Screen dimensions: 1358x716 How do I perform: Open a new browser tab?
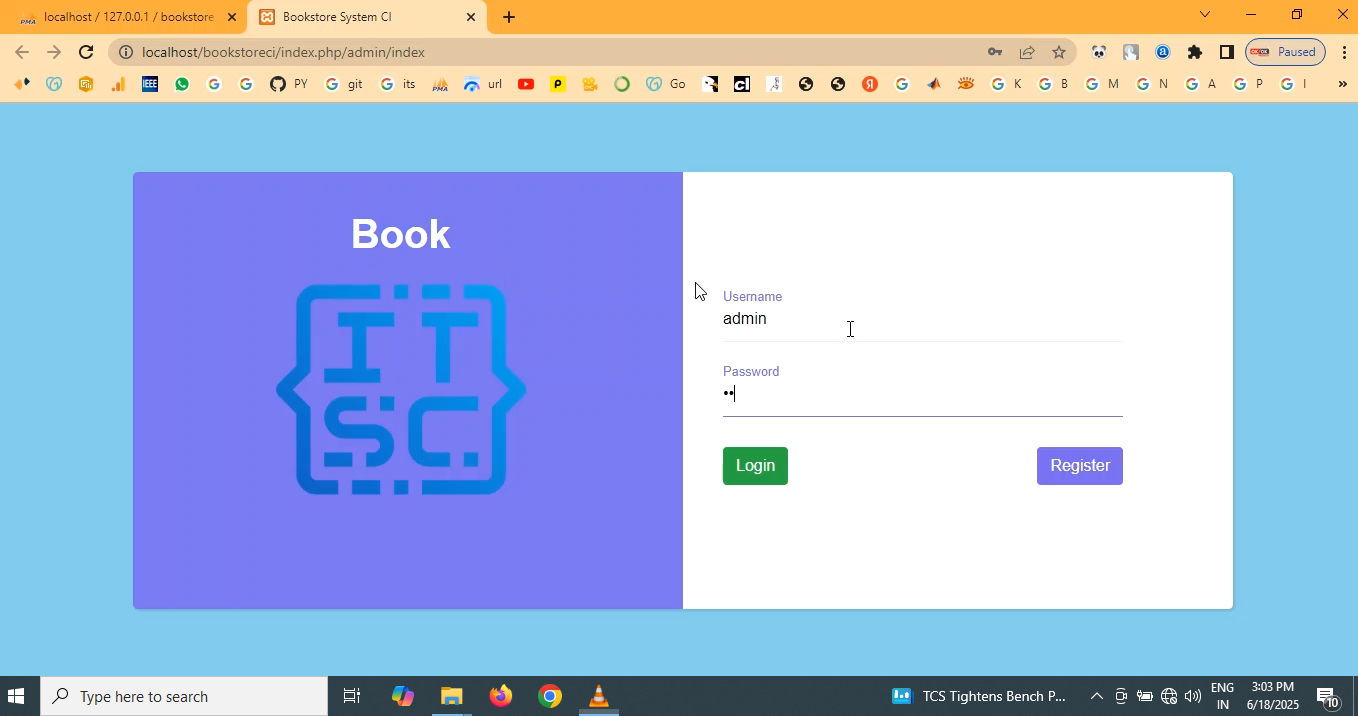point(509,17)
